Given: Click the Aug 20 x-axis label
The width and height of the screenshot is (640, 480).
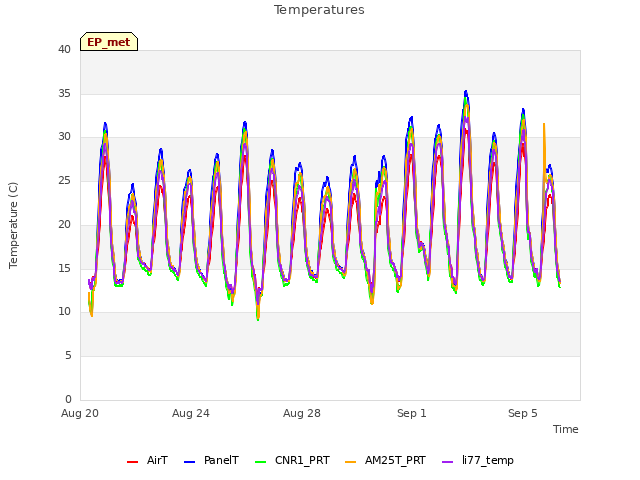Looking at the screenshot, I should pos(80,413).
